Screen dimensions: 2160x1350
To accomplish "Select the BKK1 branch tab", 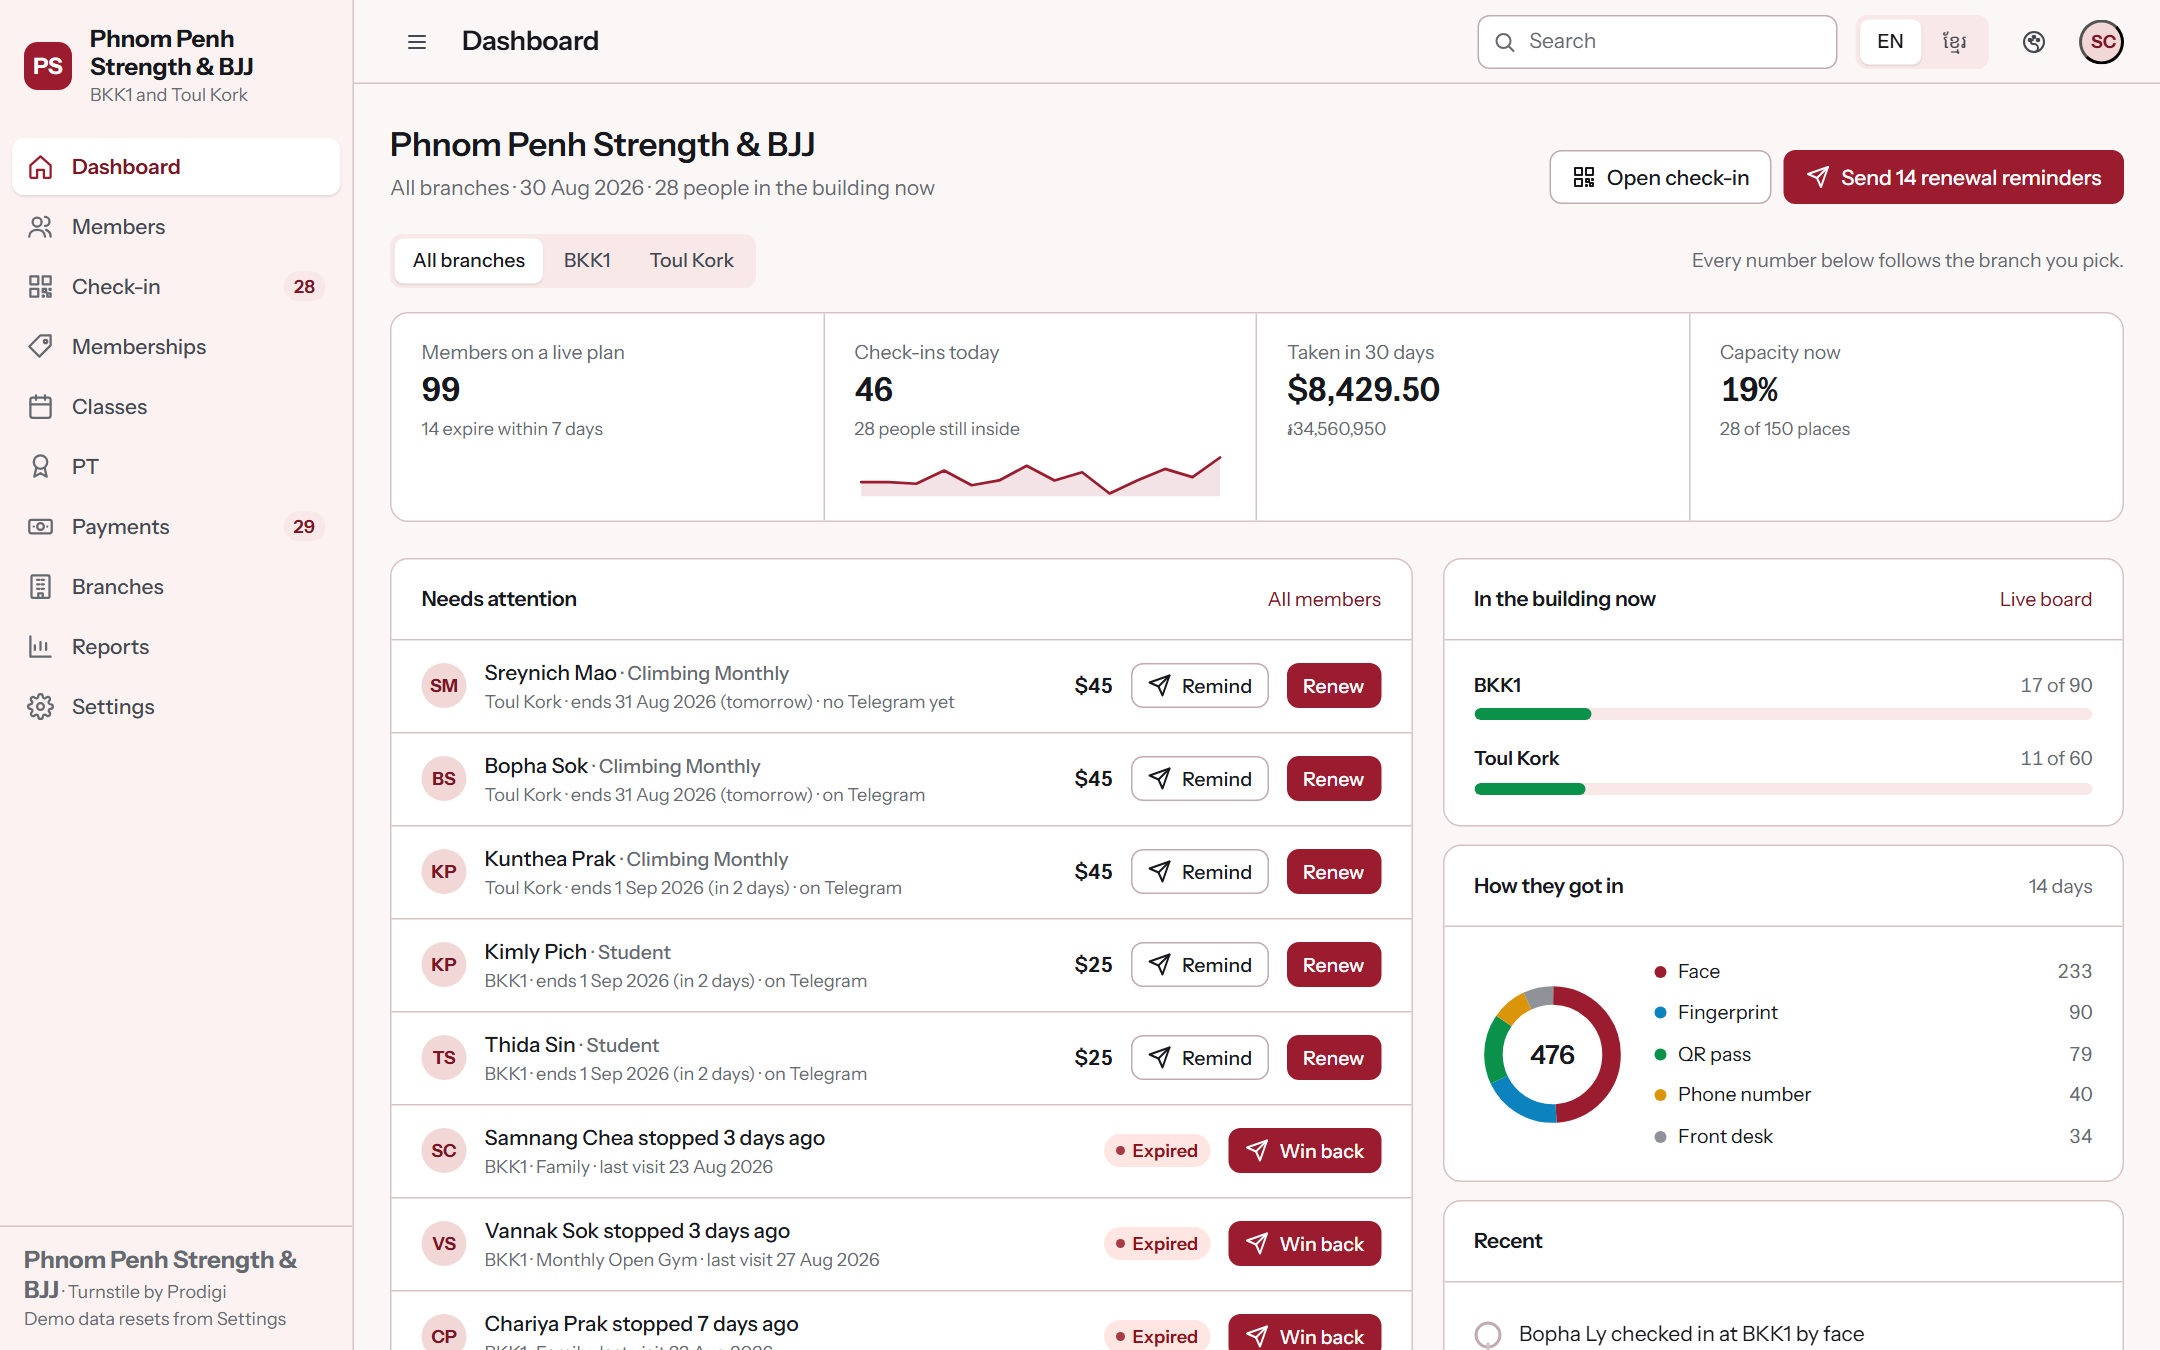I will tap(587, 261).
